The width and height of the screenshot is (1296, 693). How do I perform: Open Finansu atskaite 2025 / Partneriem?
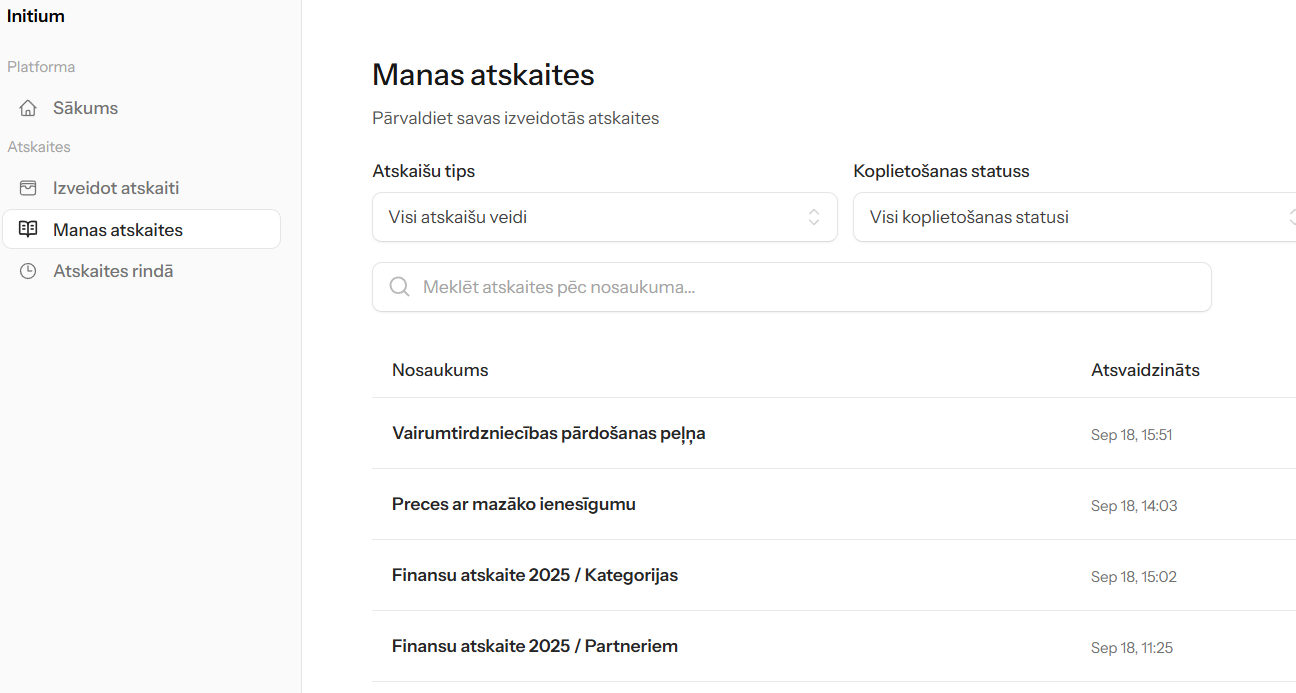pos(534,647)
